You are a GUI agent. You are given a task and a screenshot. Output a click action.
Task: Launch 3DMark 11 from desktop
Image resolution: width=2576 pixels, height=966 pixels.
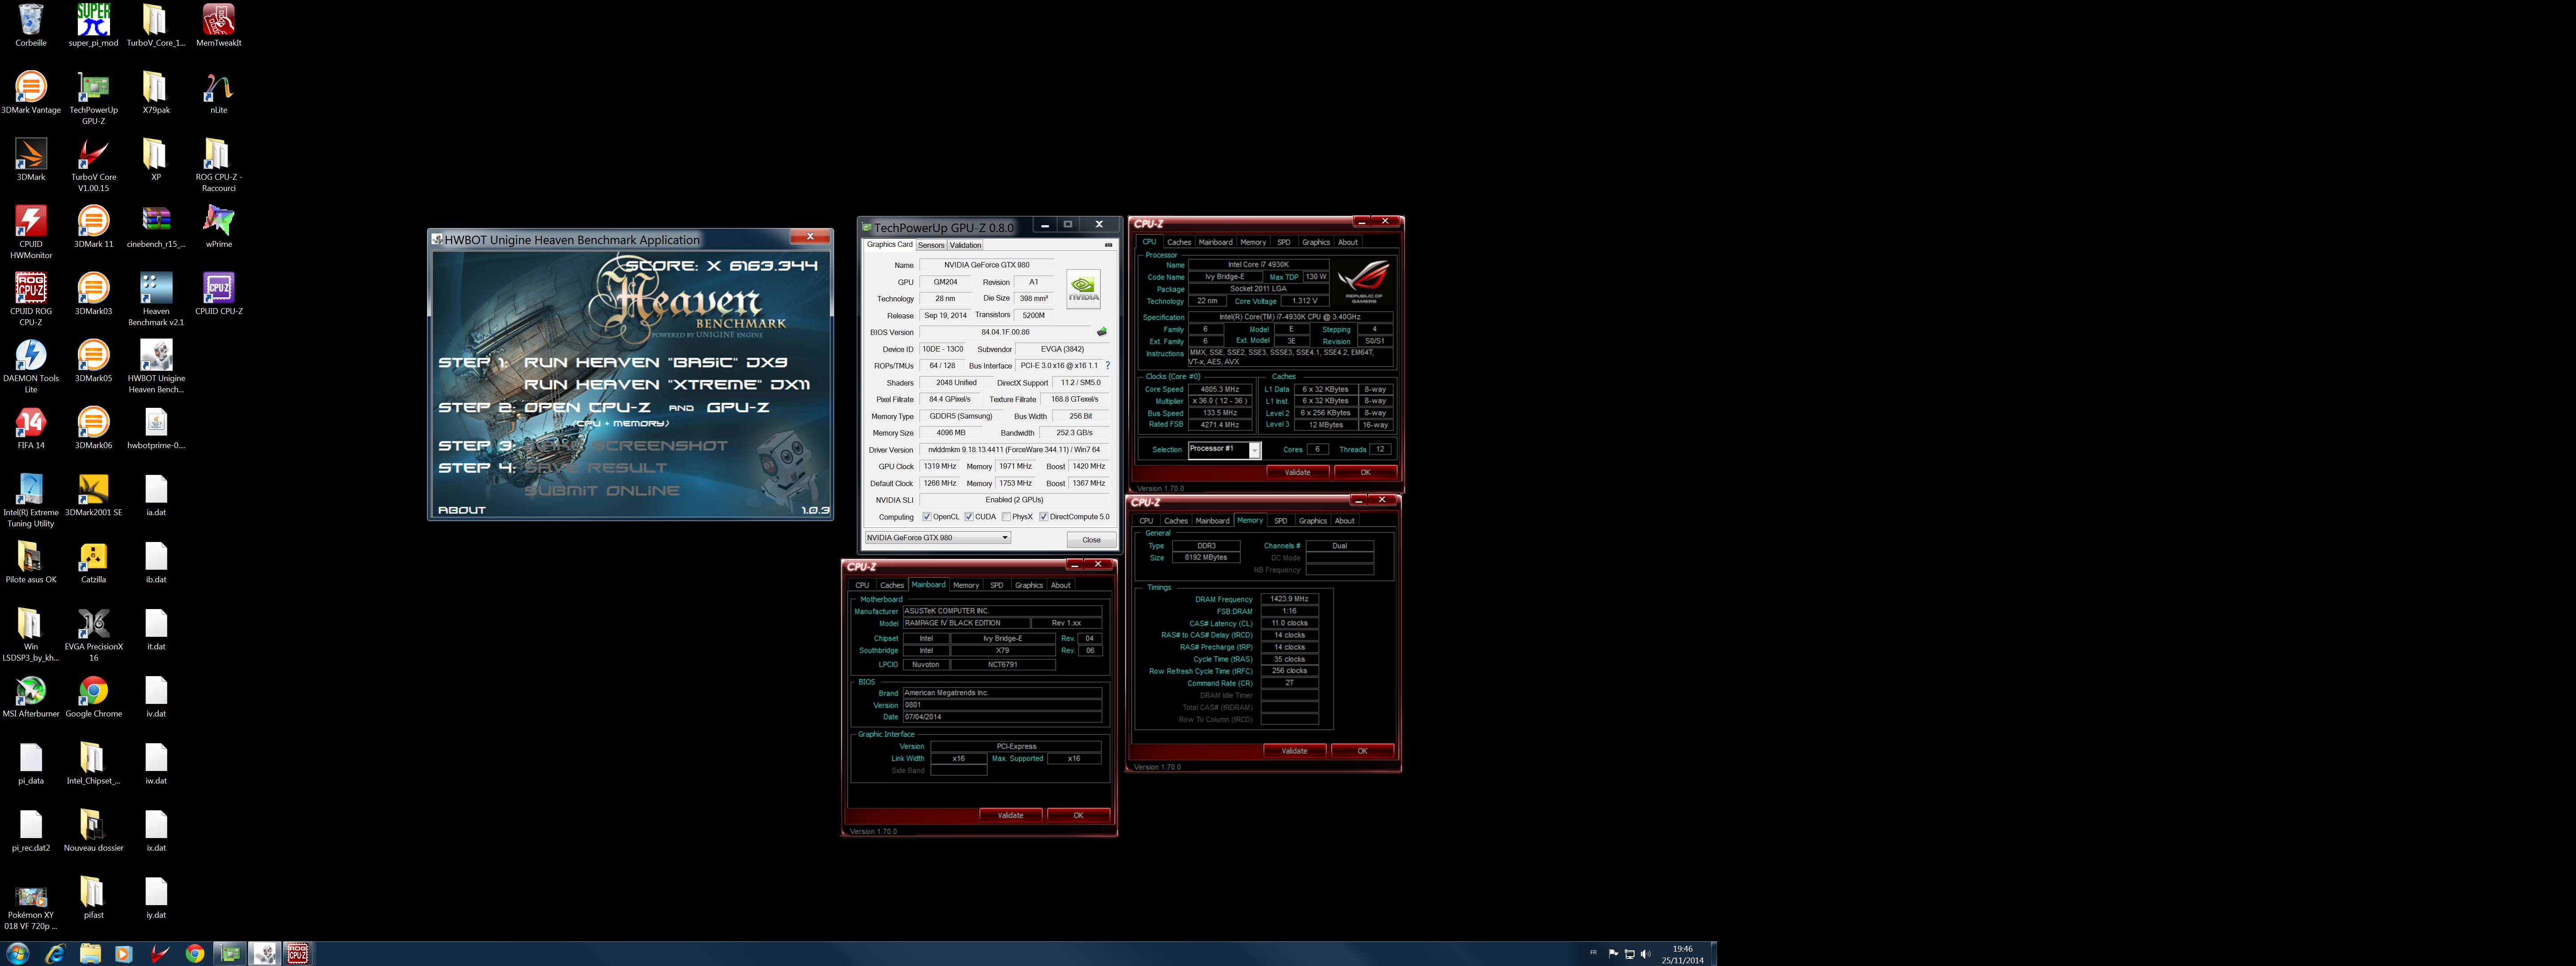click(x=93, y=226)
